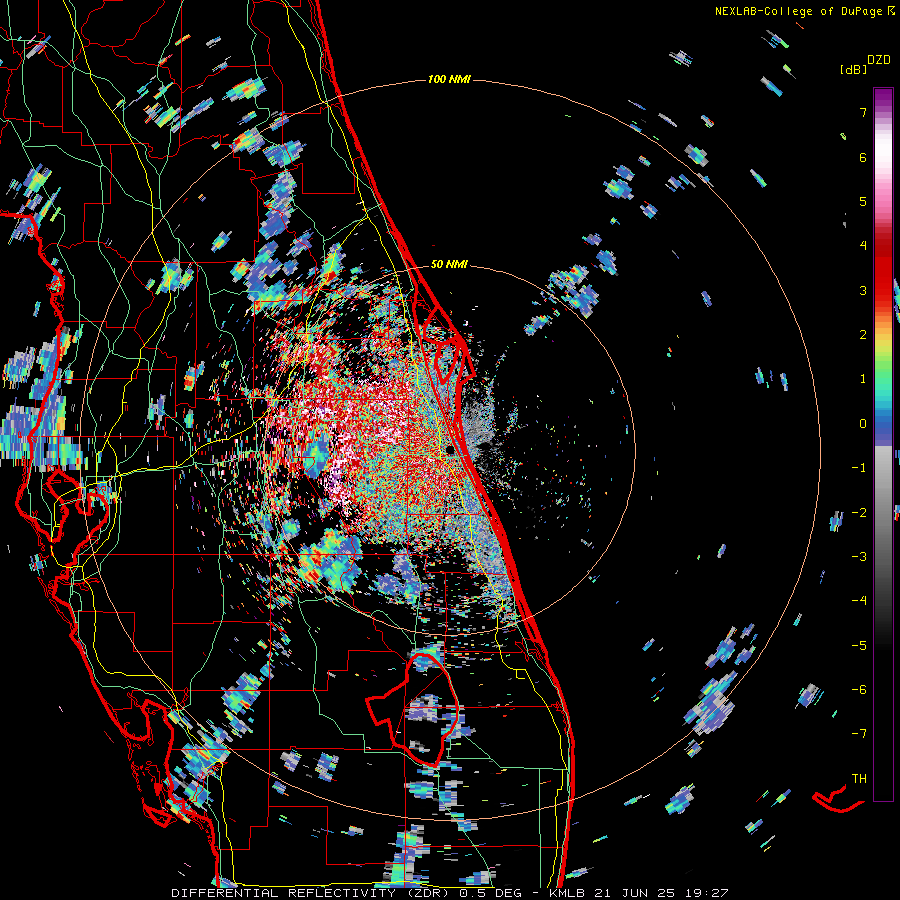This screenshot has height=900, width=900.
Task: Click the DZD legend heading
Action: coord(879,59)
